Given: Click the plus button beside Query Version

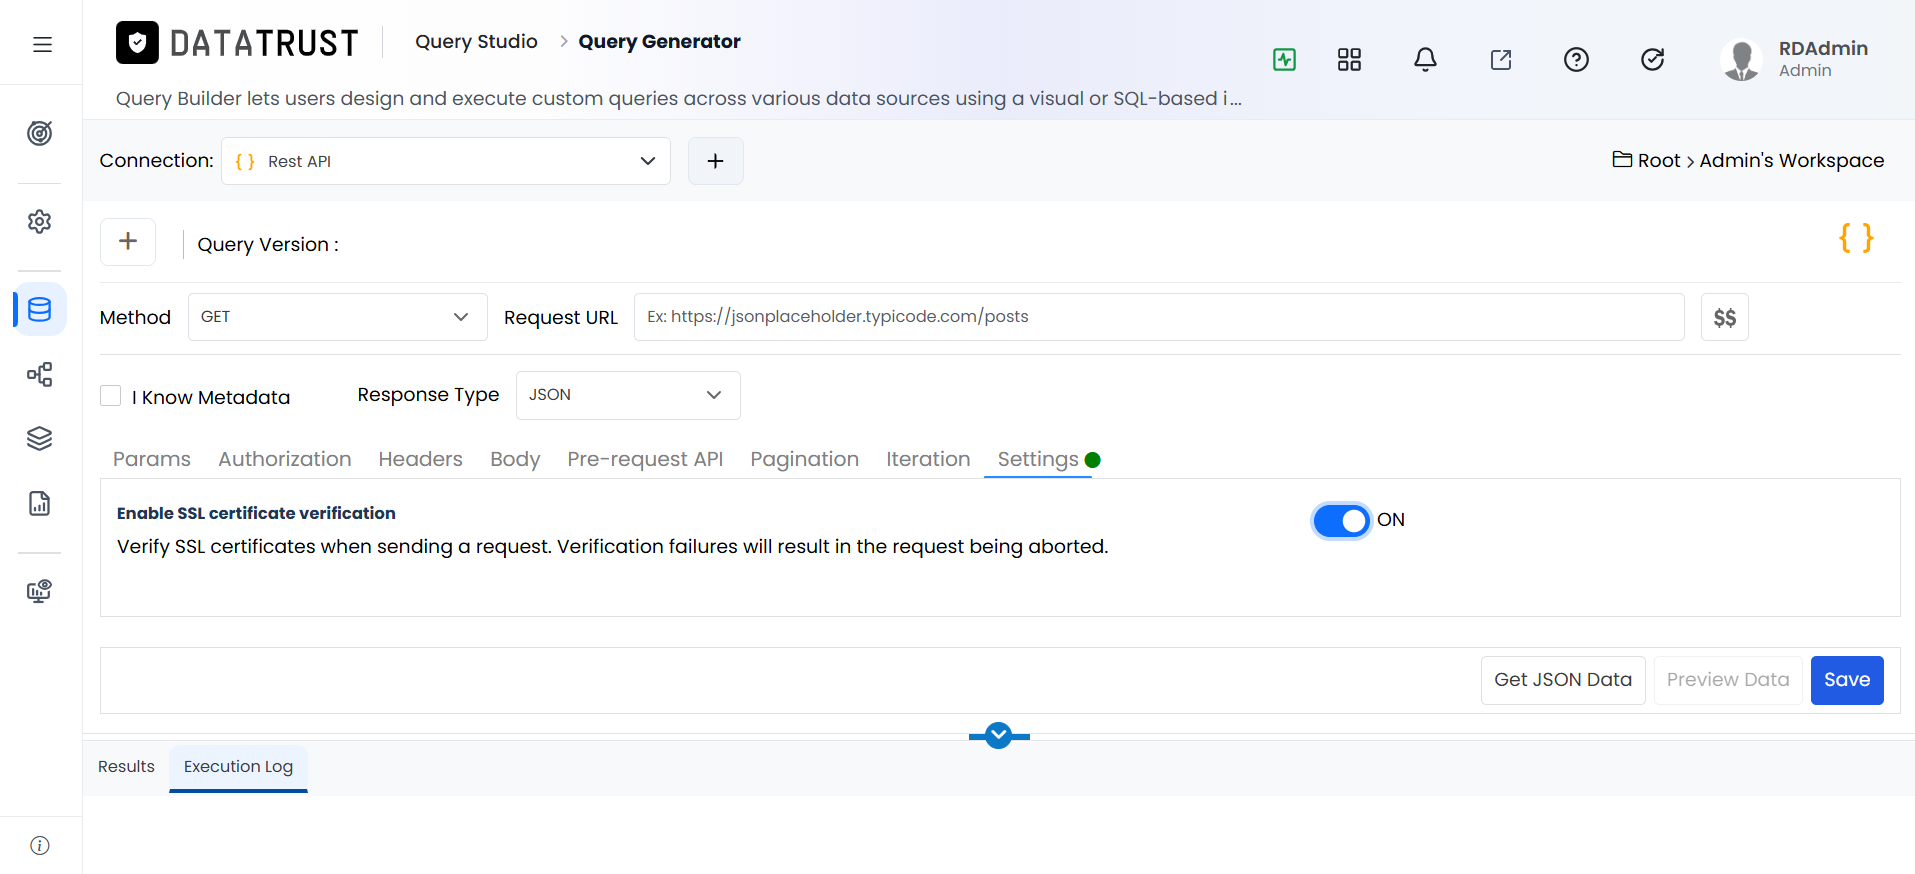Looking at the screenshot, I should click(128, 241).
